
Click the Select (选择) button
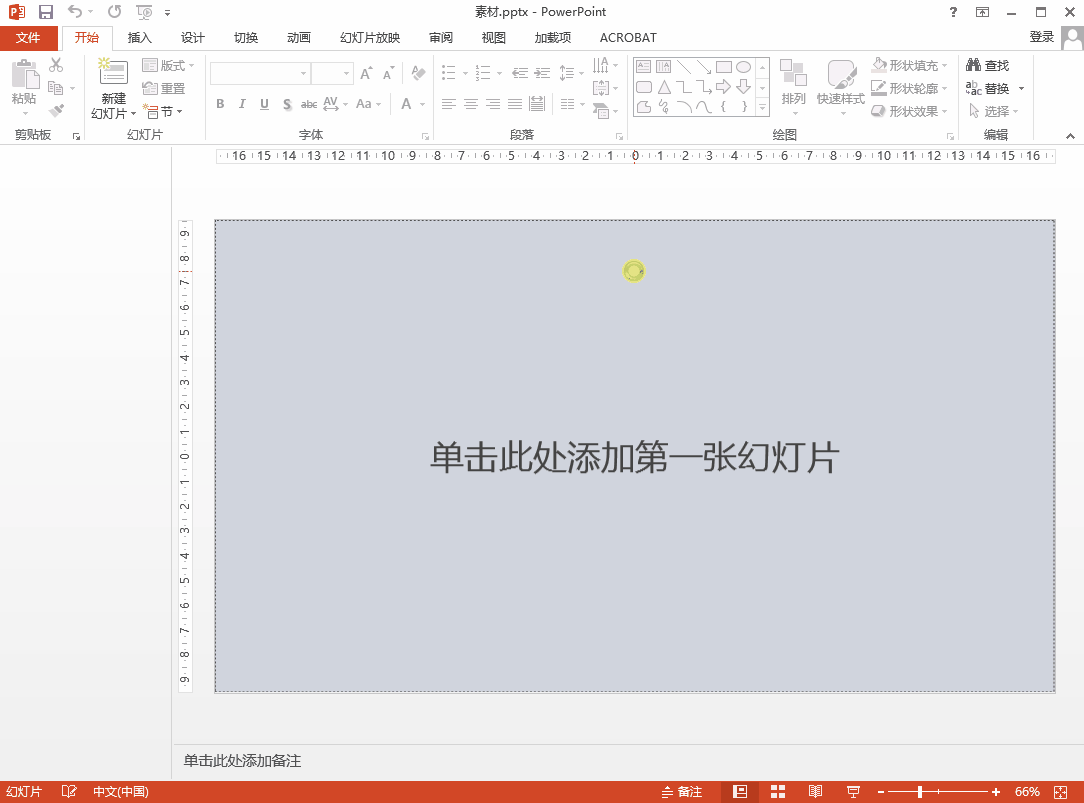pos(993,111)
